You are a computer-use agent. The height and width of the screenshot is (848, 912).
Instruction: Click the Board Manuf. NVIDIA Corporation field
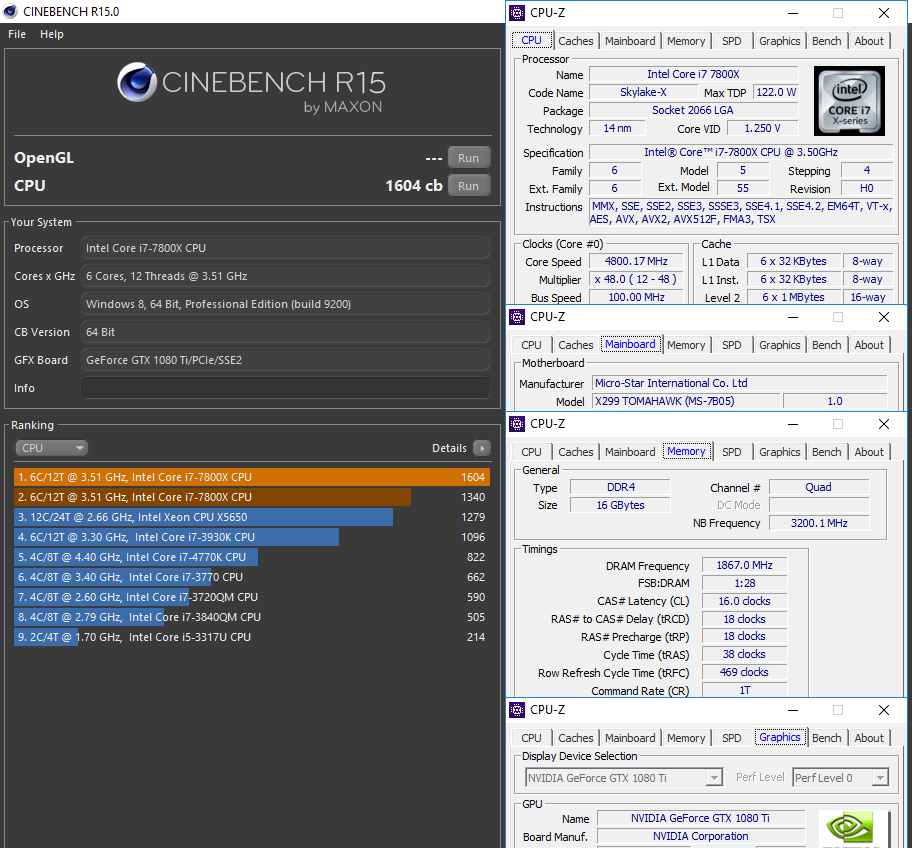pyautogui.click(x=700, y=836)
